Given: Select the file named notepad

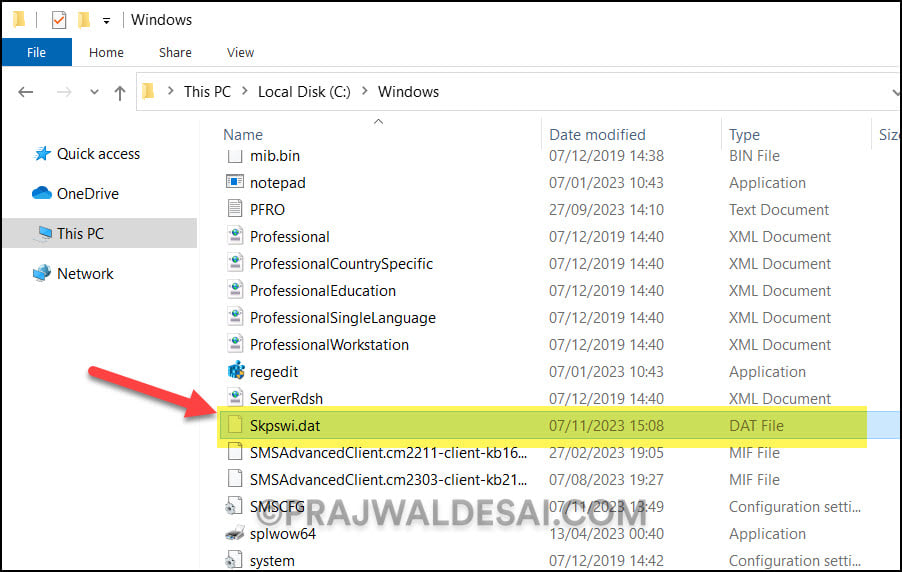Looking at the screenshot, I should point(278,183).
